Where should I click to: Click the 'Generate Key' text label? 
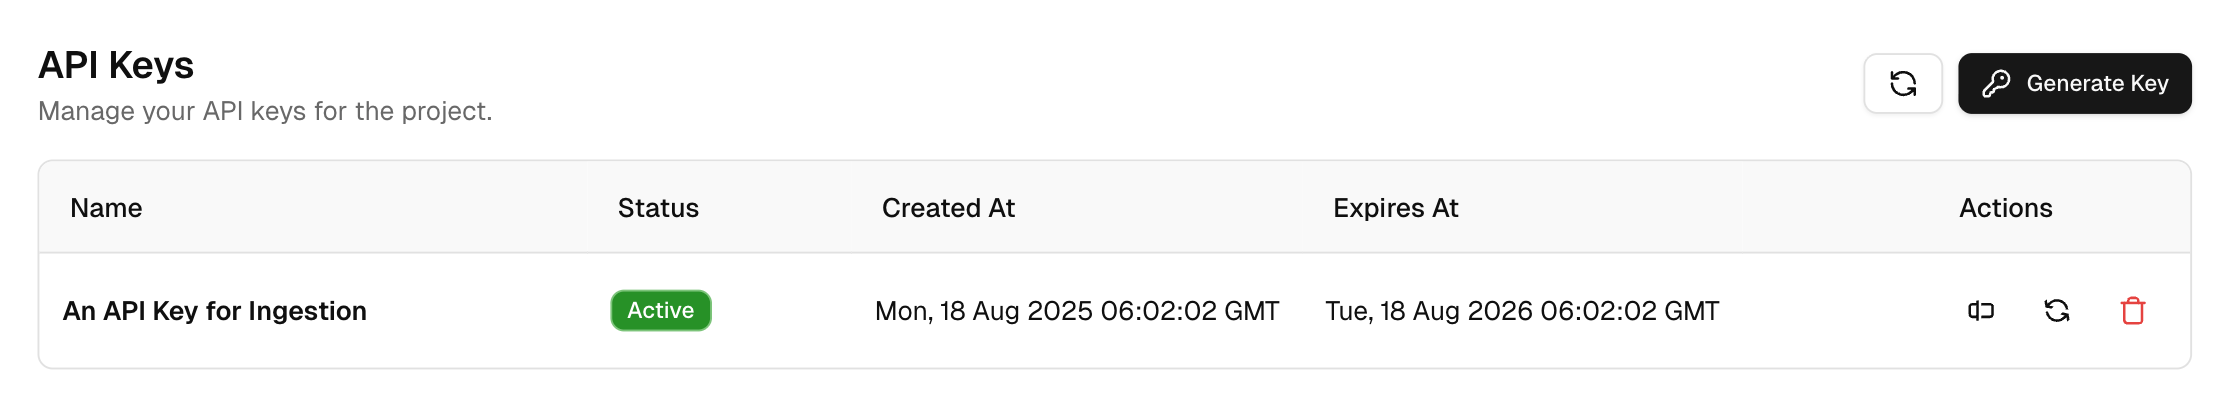tap(2097, 83)
